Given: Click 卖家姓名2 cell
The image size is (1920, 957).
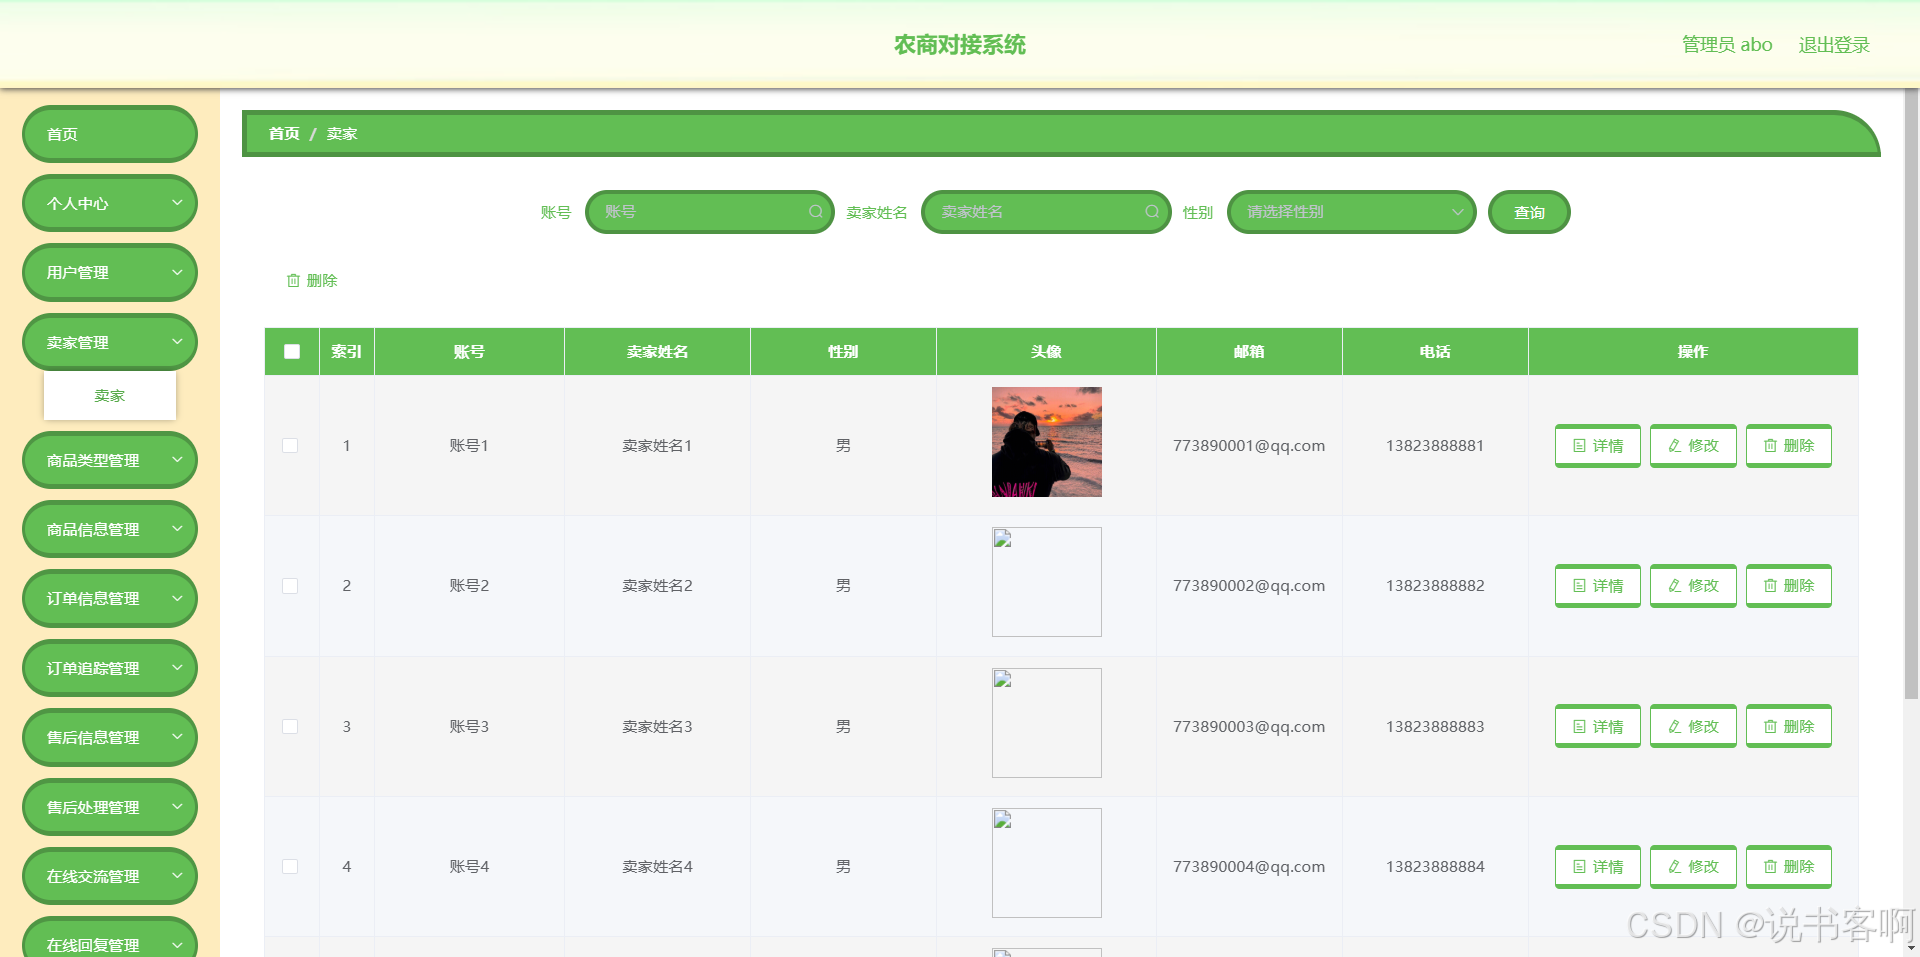Looking at the screenshot, I should click(657, 586).
